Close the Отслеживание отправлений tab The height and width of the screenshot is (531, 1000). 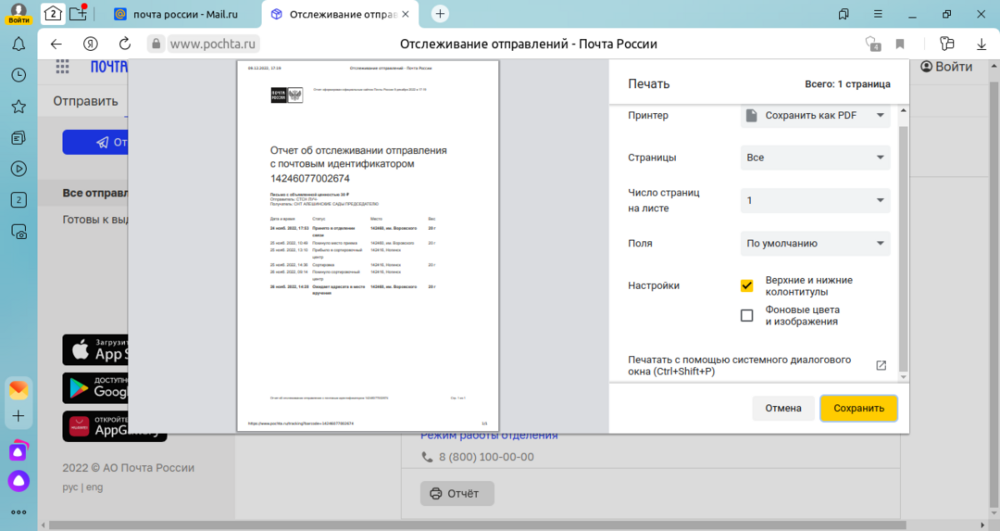click(x=405, y=14)
